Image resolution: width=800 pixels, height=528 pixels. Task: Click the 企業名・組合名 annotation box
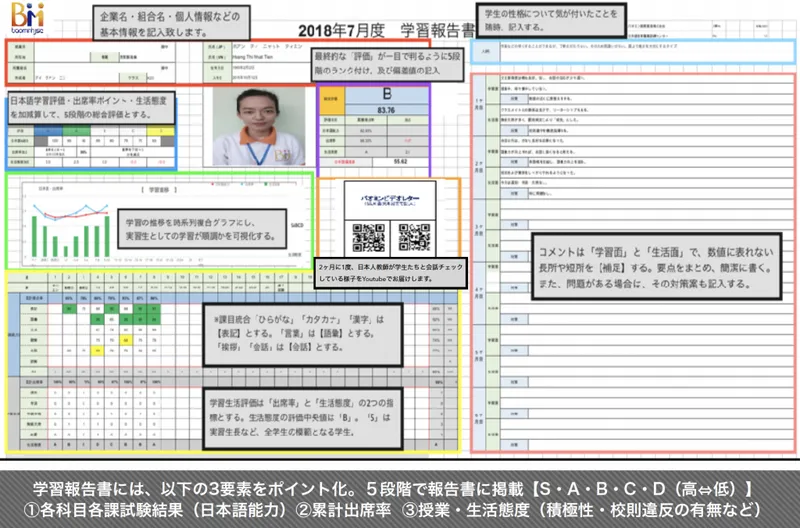171,23
